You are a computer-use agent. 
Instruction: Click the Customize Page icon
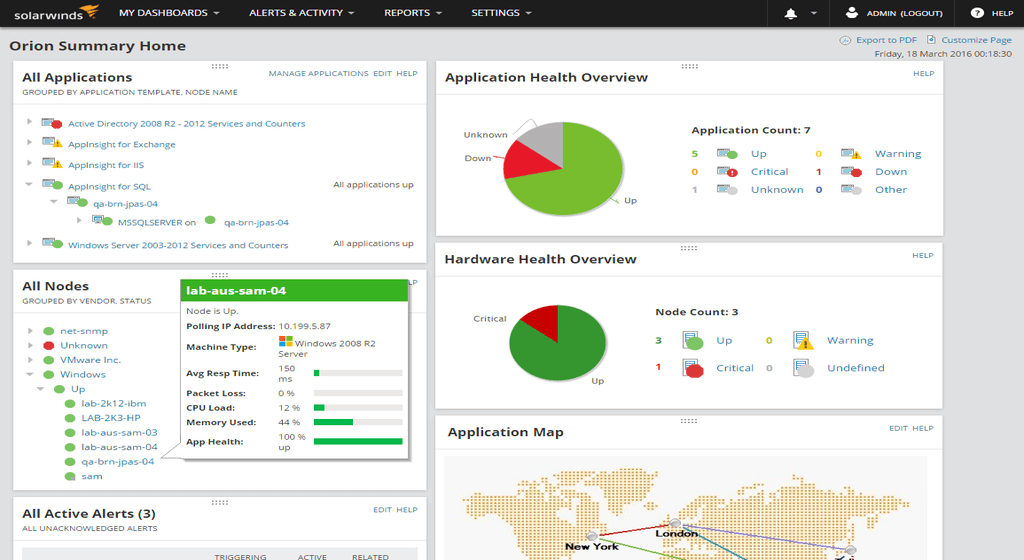point(931,40)
